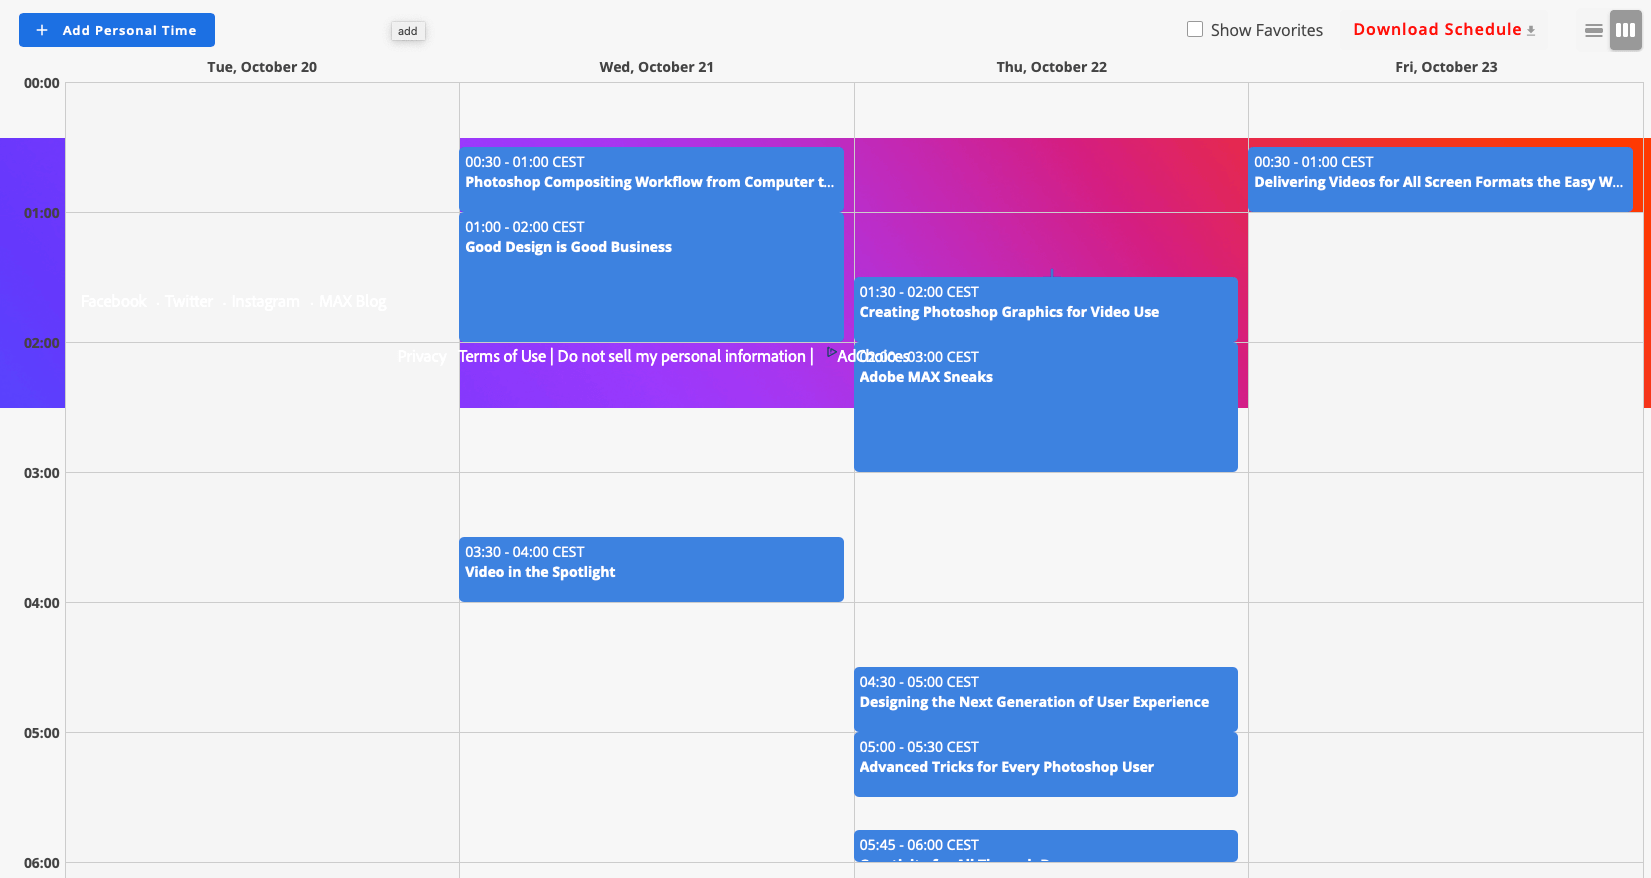Click the 03:00 time label
Viewport: 1651px width, 878px height.
[x=42, y=473]
